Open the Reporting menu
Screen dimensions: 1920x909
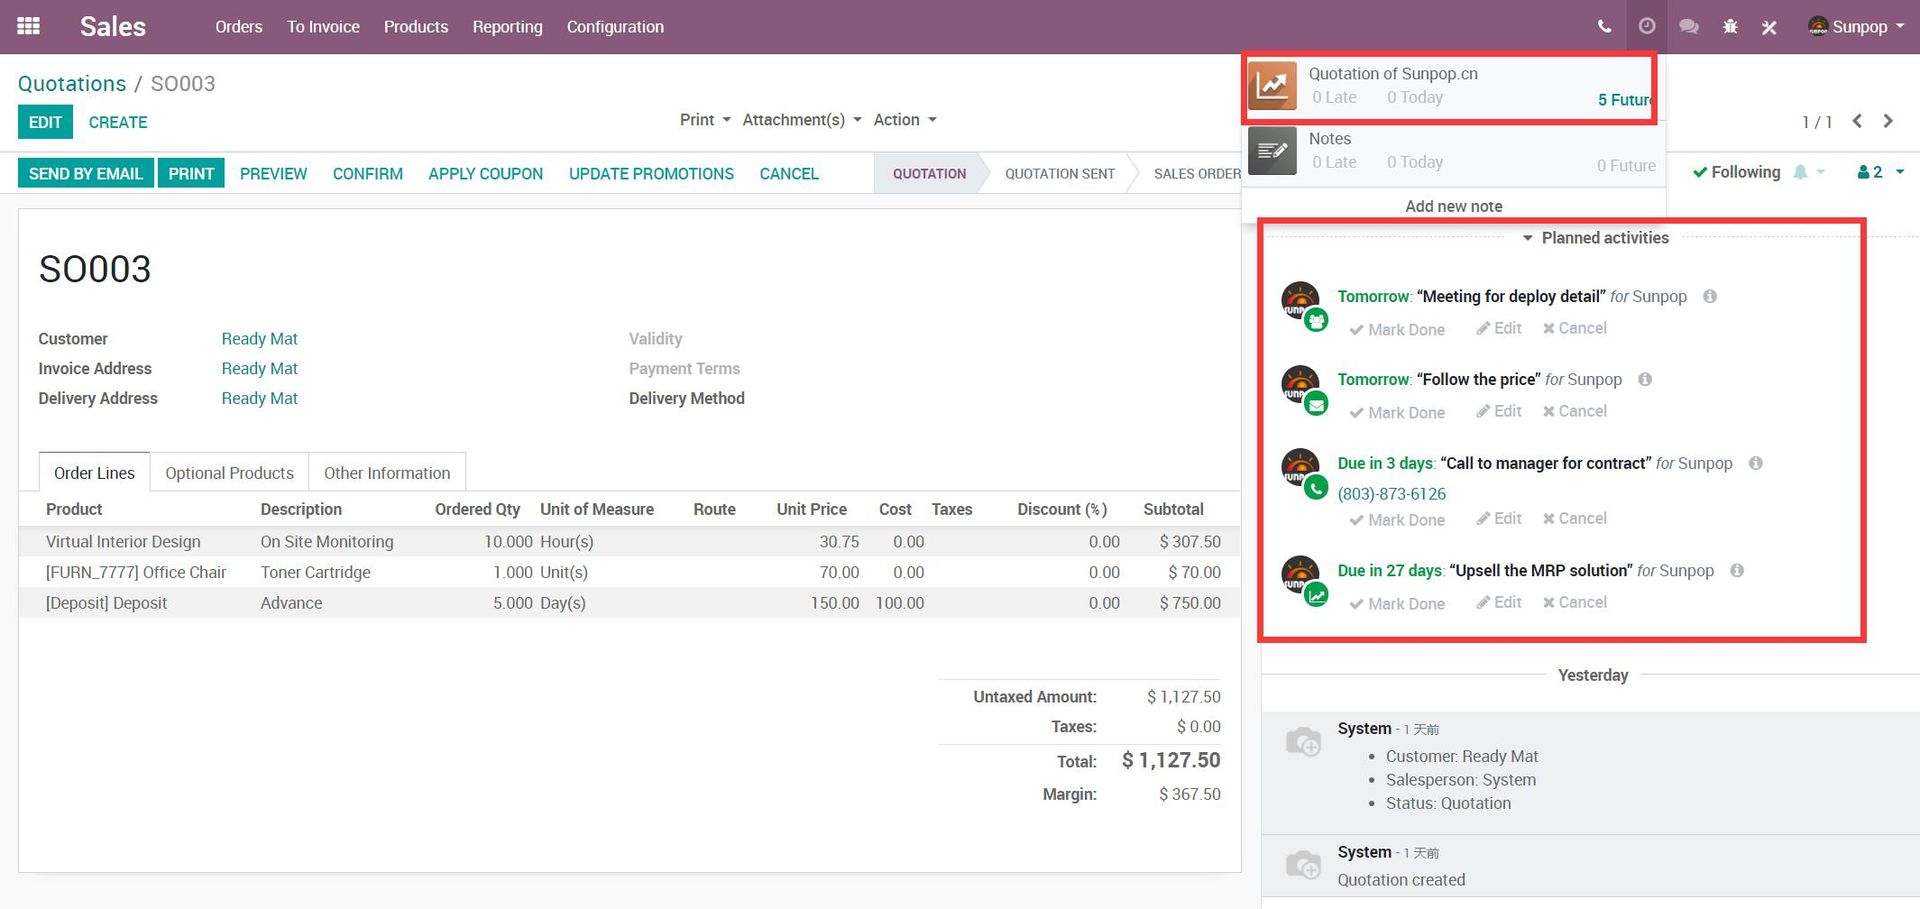click(x=507, y=27)
